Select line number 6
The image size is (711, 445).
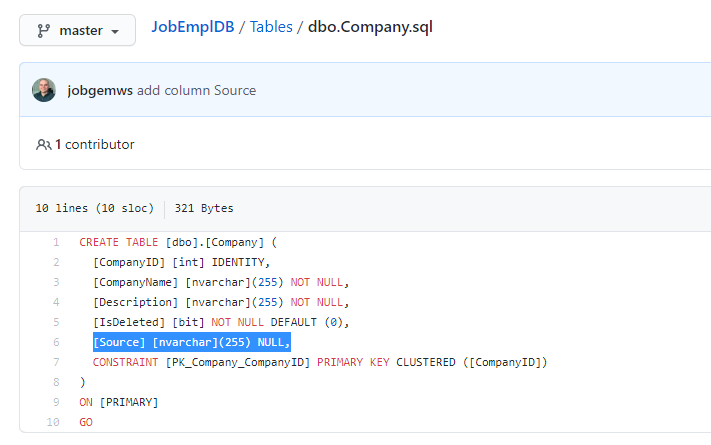tap(56, 342)
